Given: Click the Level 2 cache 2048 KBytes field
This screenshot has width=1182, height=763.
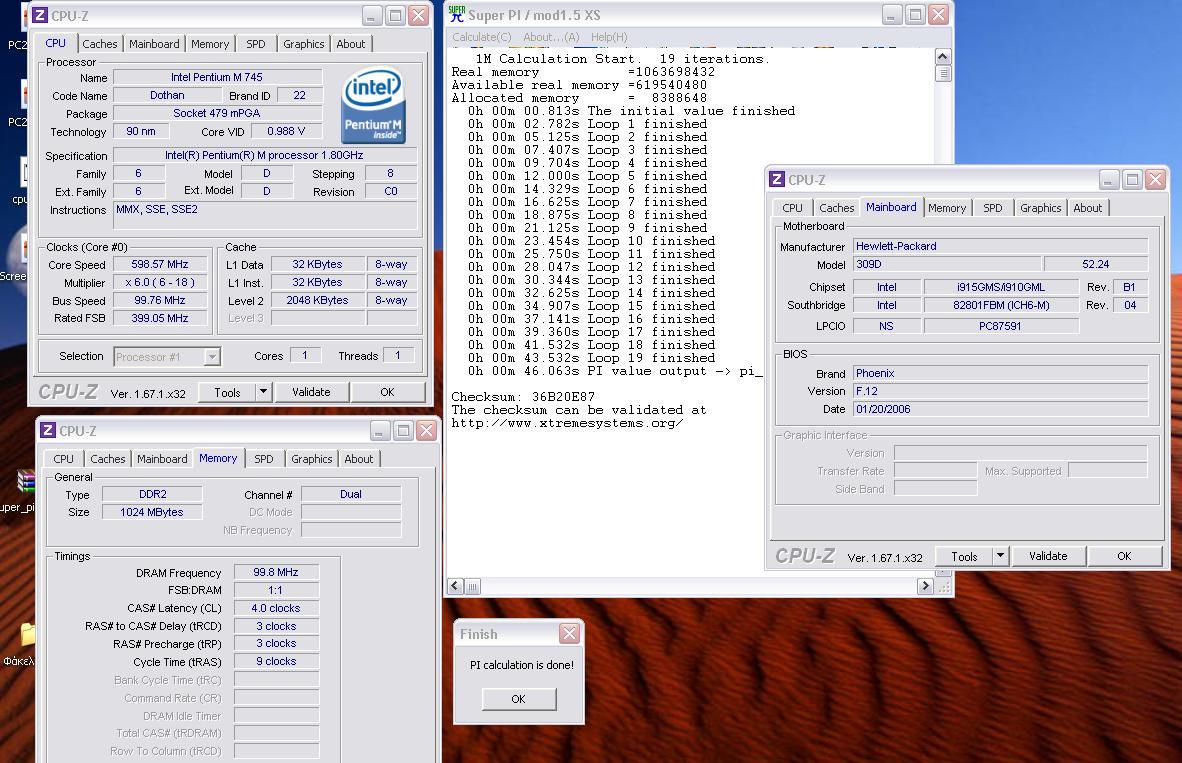Looking at the screenshot, I should (317, 300).
